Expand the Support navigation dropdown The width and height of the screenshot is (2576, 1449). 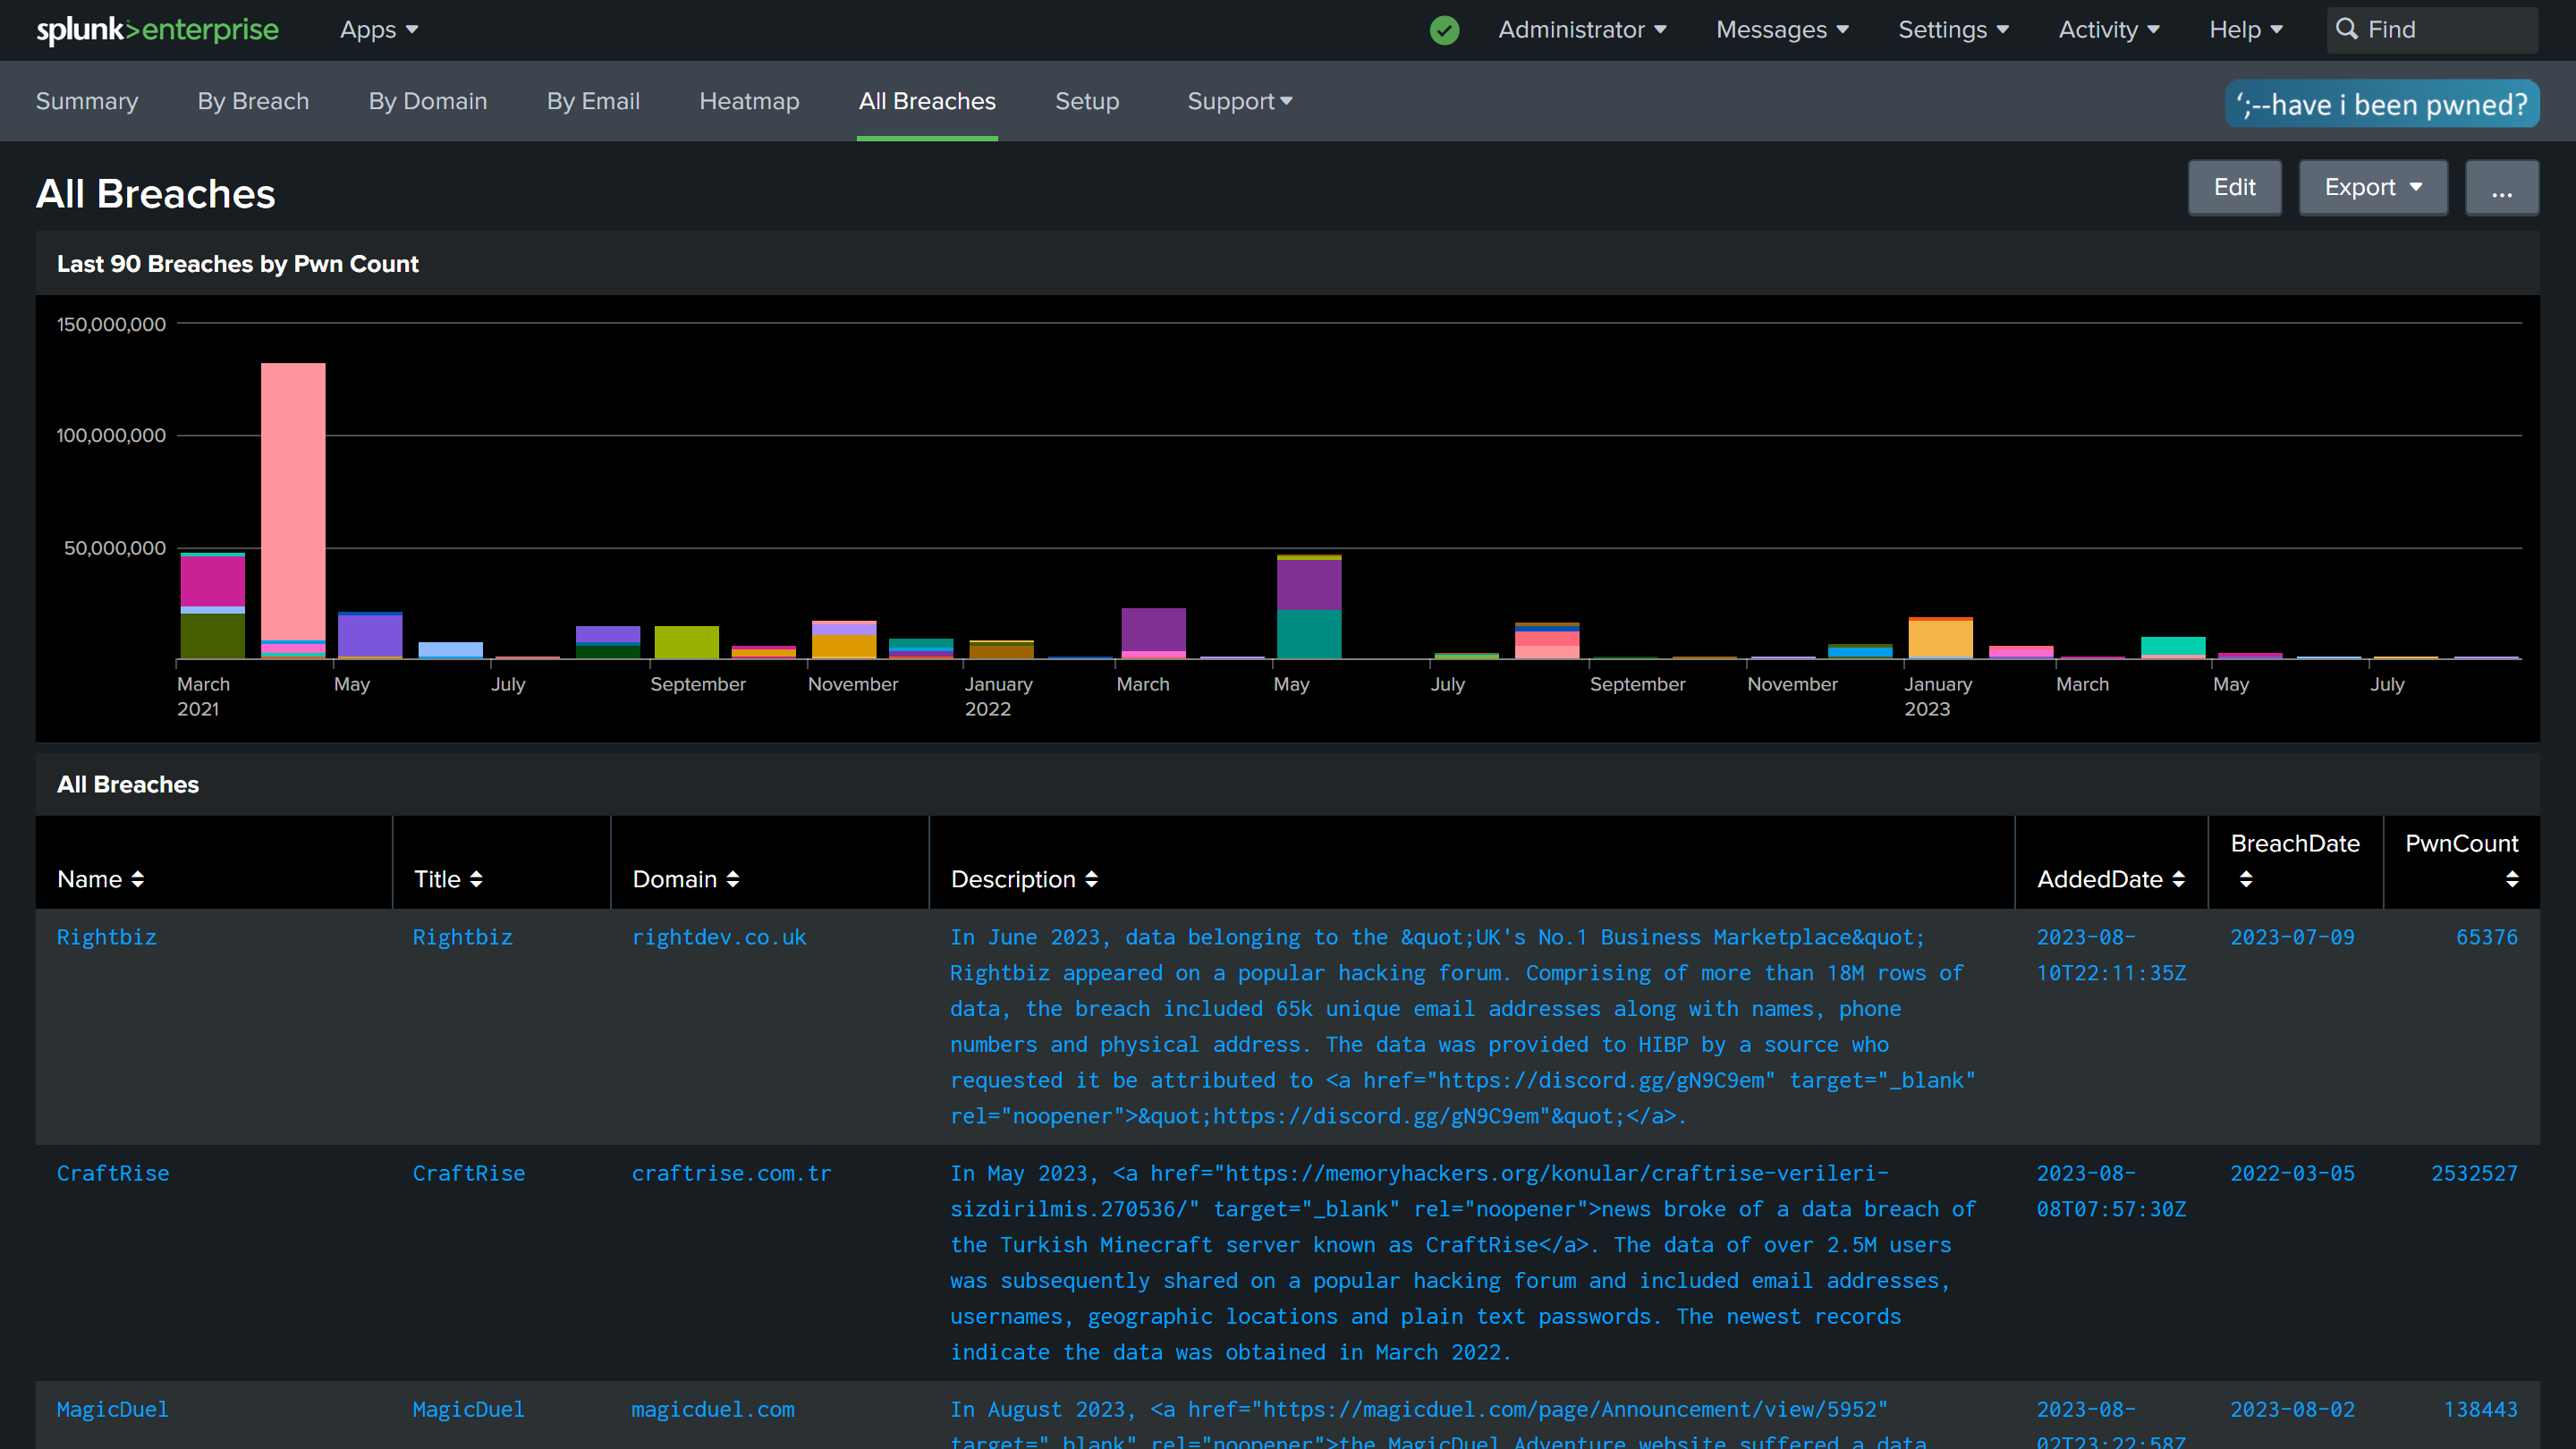(x=1239, y=101)
